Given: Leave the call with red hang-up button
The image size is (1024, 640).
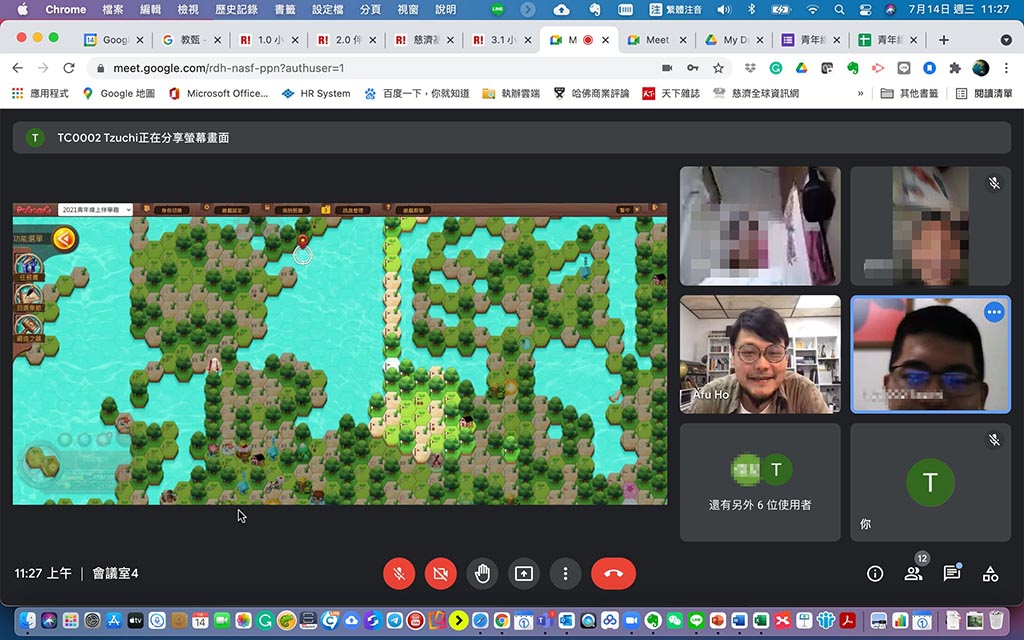Looking at the screenshot, I should coord(613,573).
